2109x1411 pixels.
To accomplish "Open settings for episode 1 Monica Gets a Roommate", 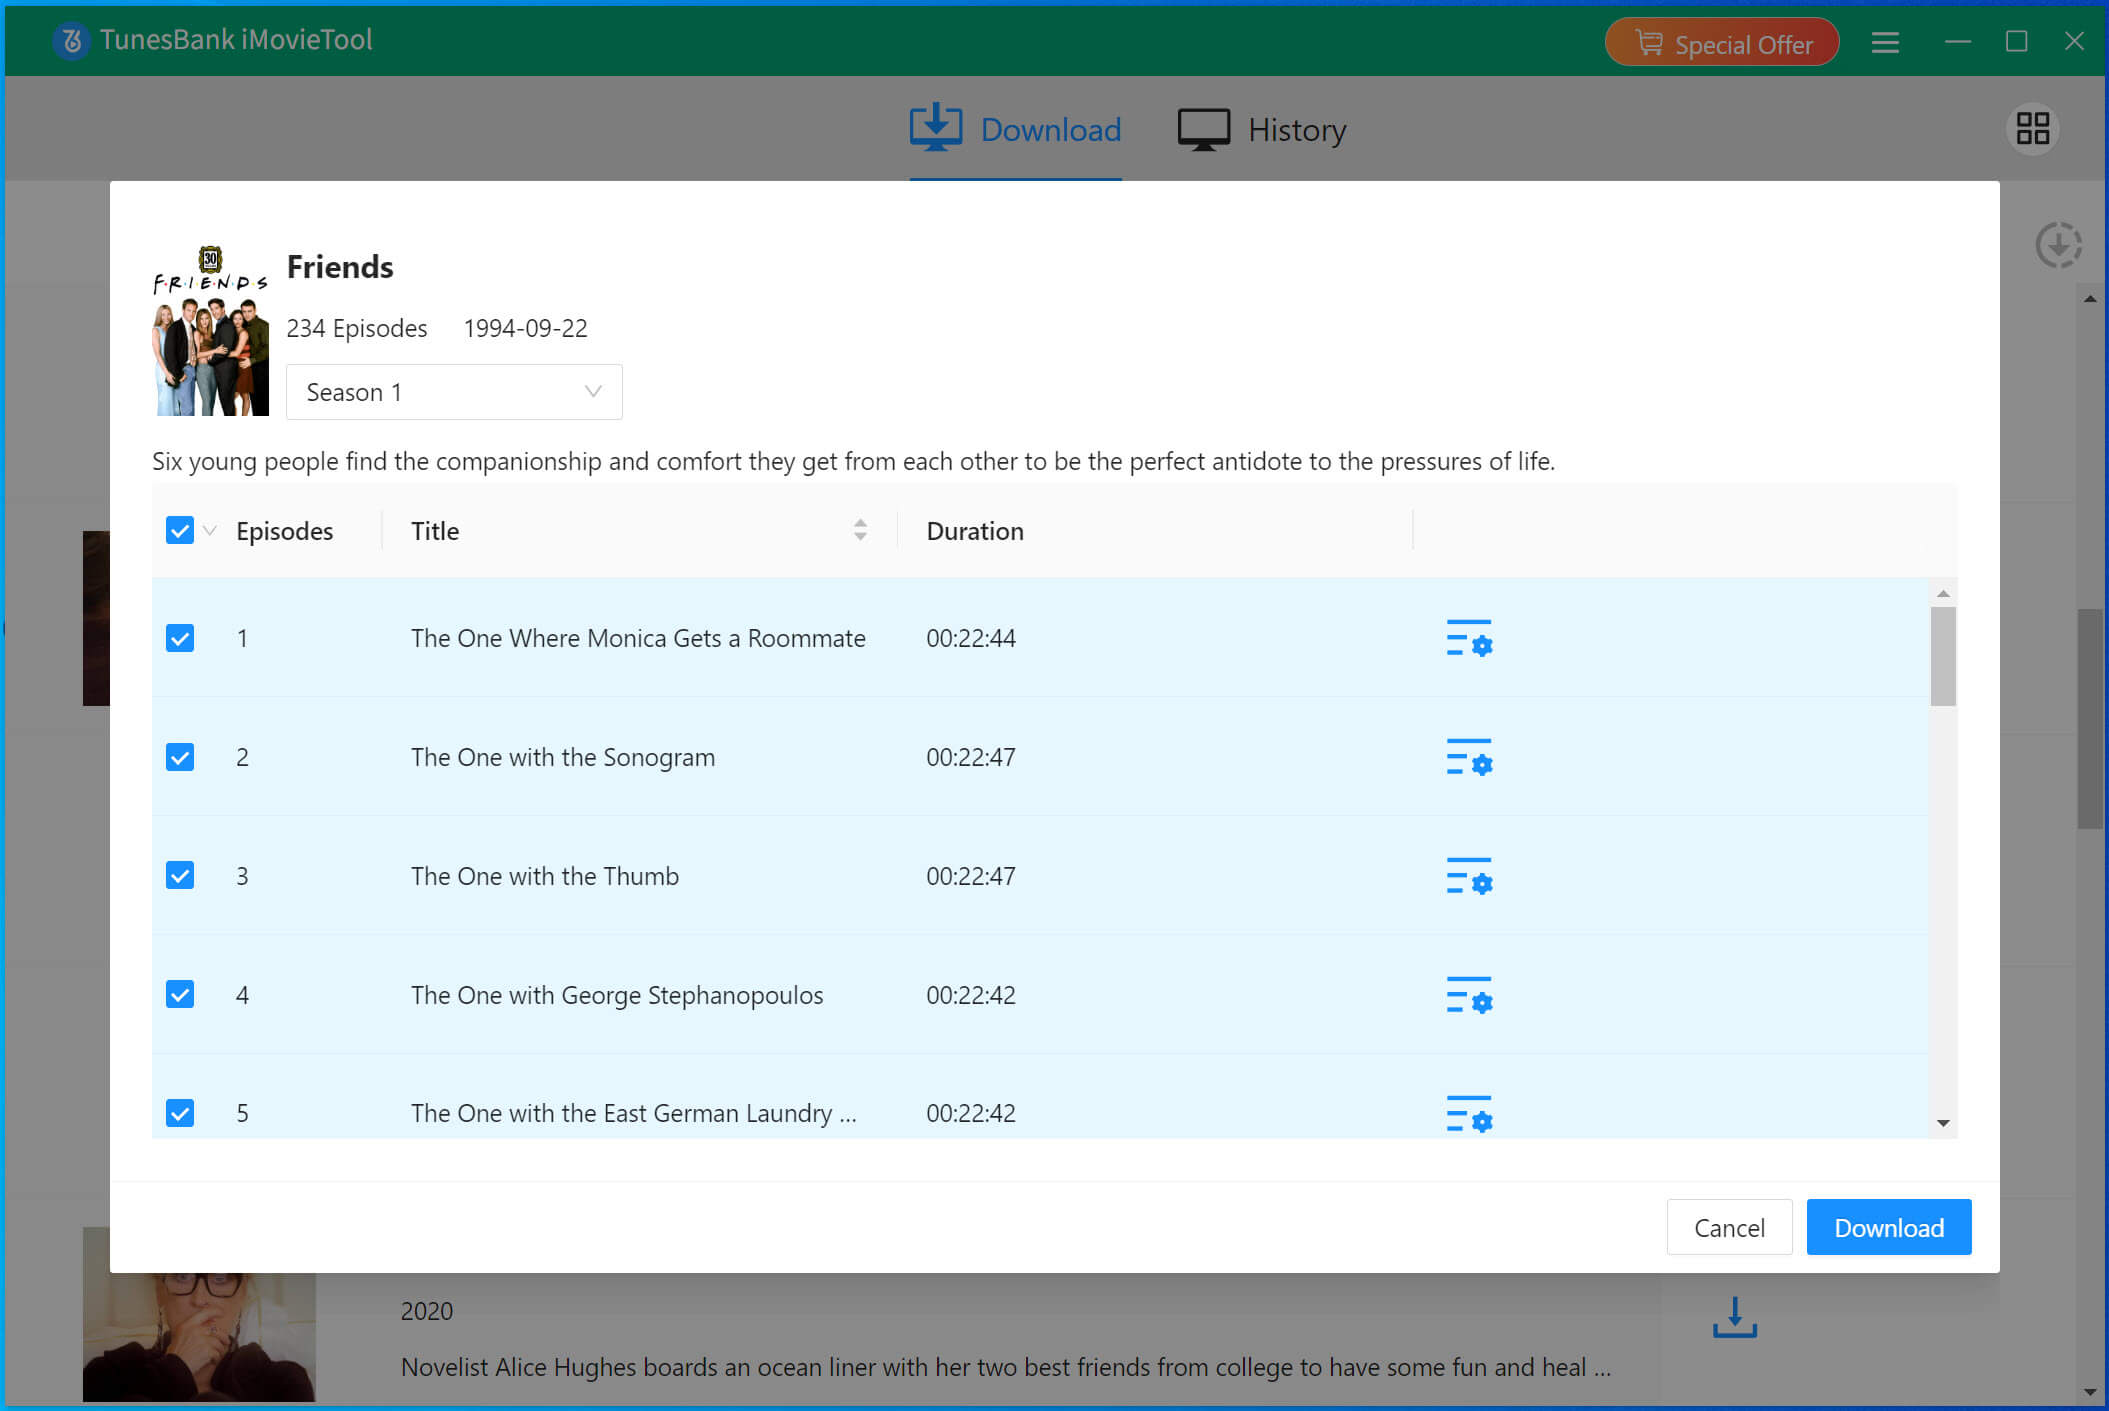I will point(1469,638).
